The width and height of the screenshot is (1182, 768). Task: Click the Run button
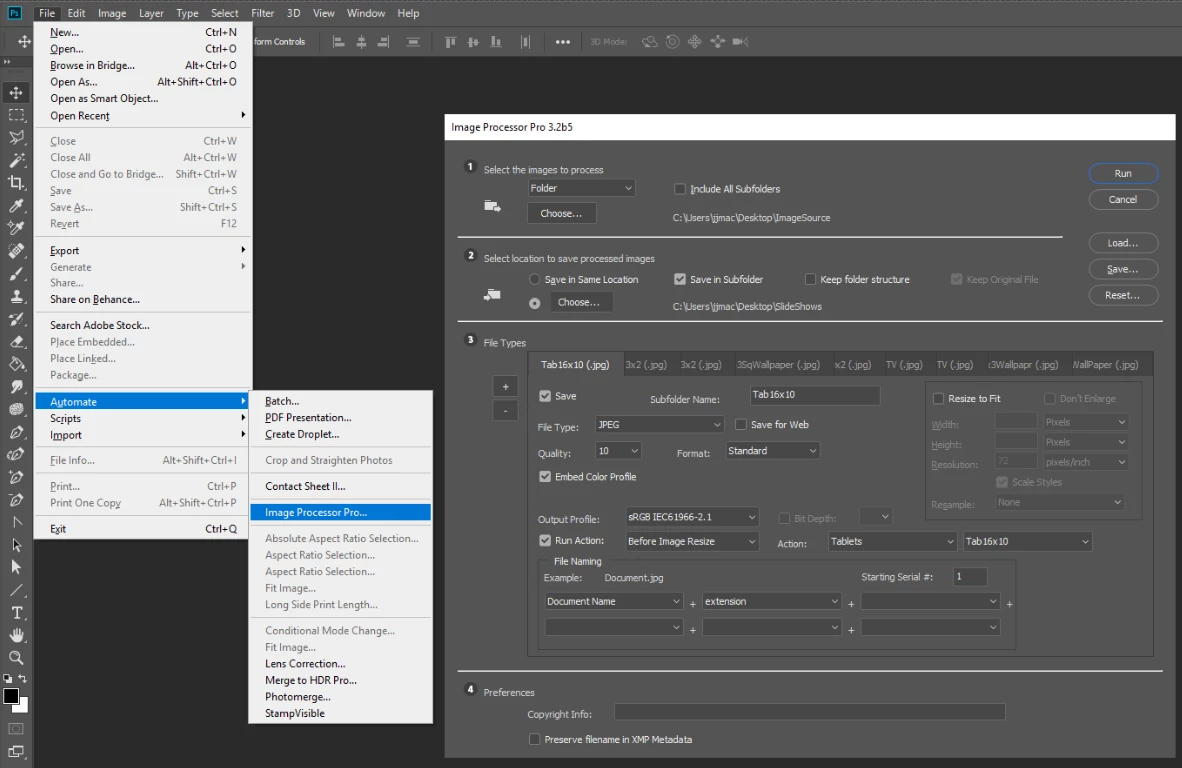[1123, 173]
